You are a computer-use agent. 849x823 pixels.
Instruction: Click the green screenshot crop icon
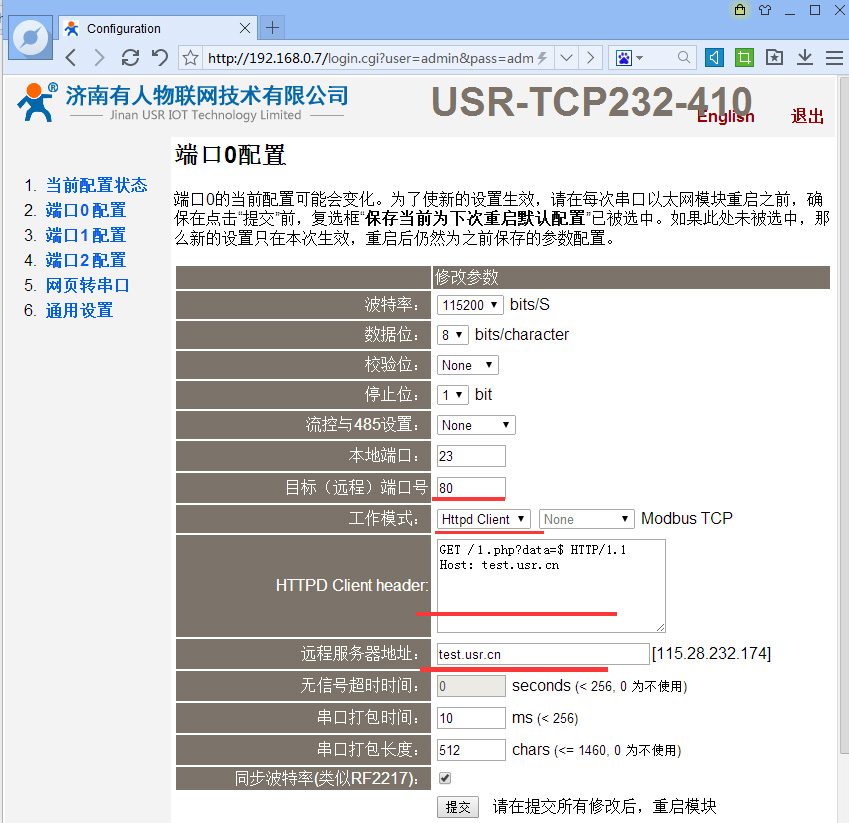pos(743,58)
